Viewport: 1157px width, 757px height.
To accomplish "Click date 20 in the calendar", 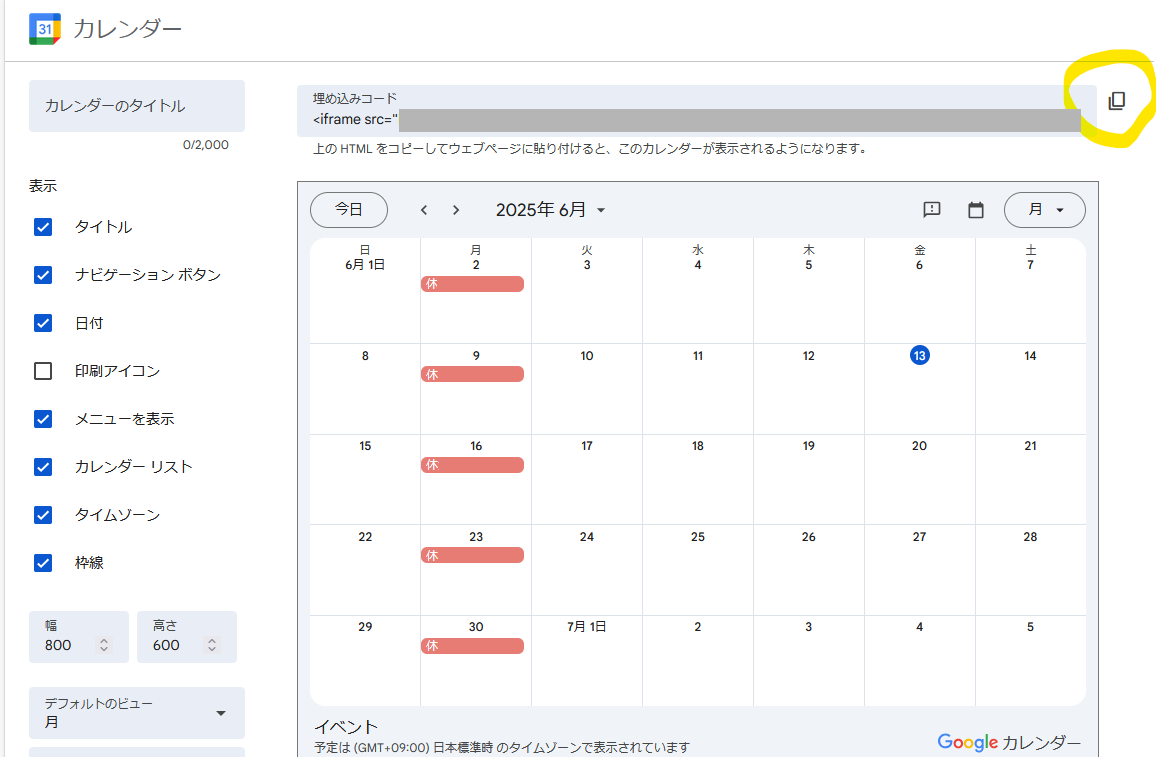I will pos(919,446).
